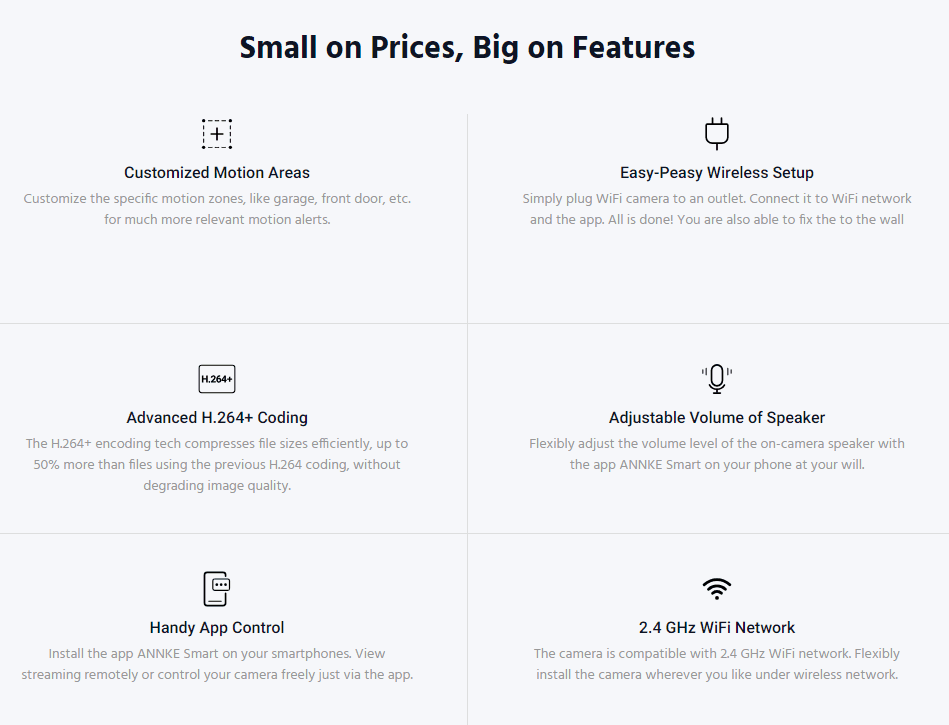
Task: Click the on-camera speaker volume description
Action: click(717, 454)
